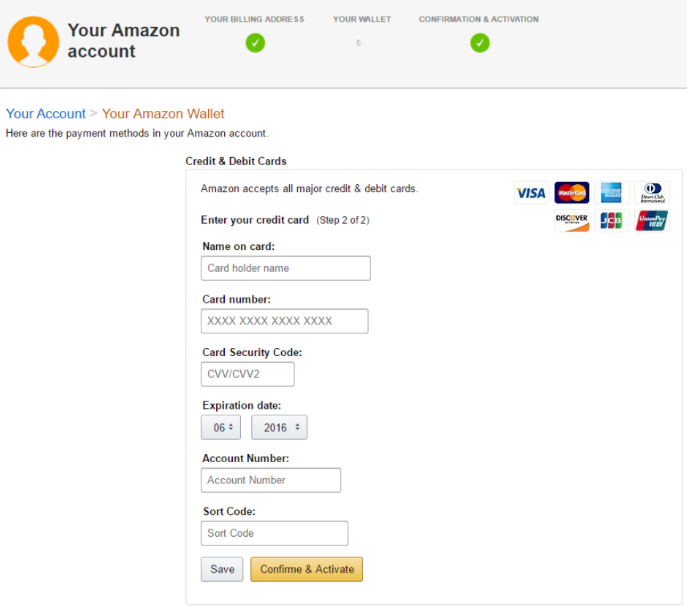Viewport: 687px width, 606px height.
Task: Focus the Card holder name field
Action: [286, 268]
